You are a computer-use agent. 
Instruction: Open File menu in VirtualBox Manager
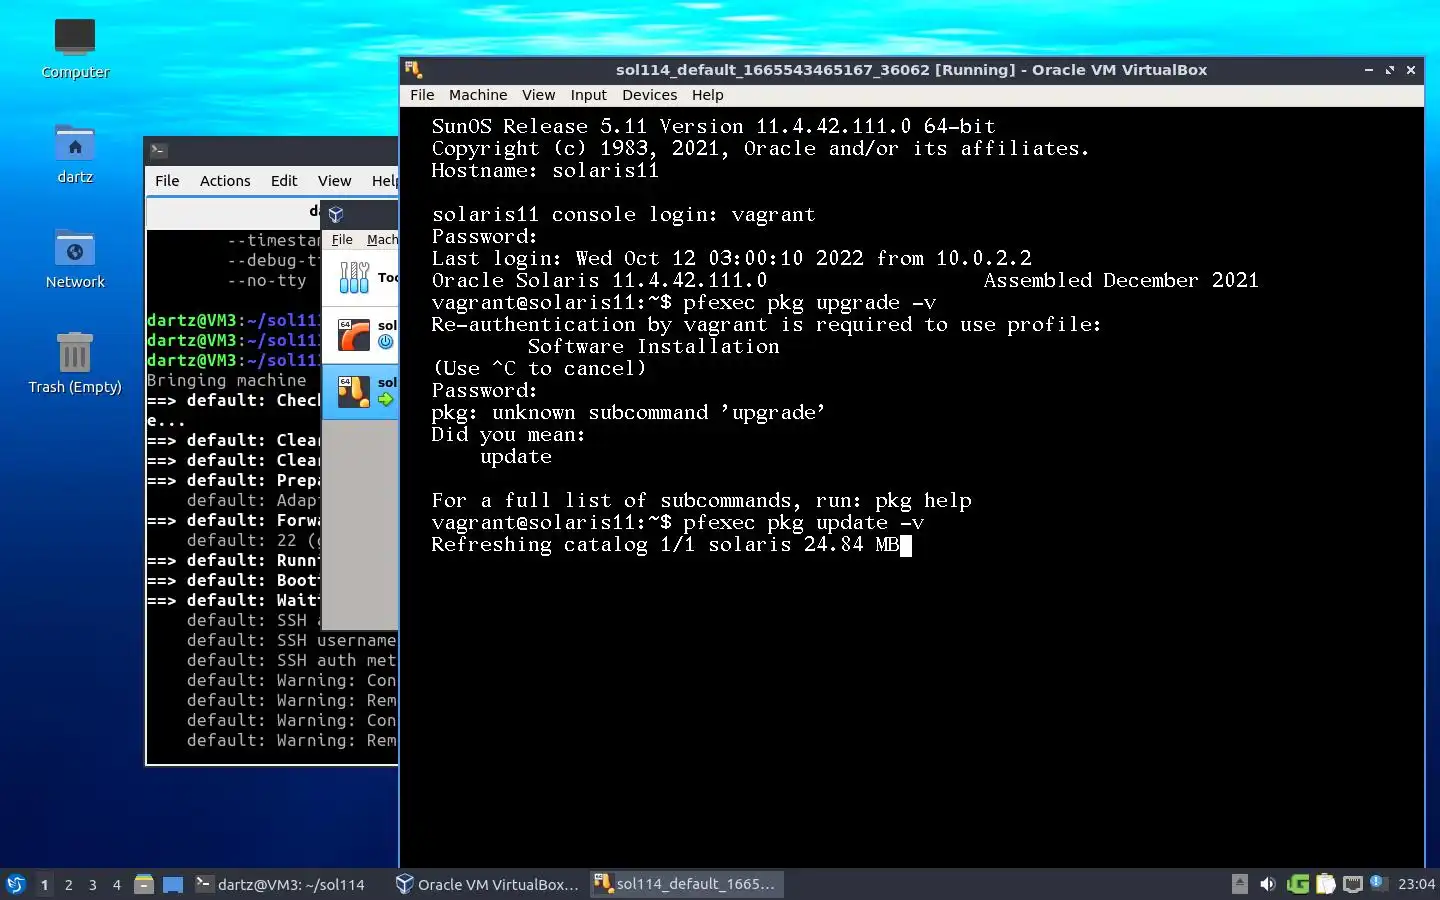click(x=342, y=240)
